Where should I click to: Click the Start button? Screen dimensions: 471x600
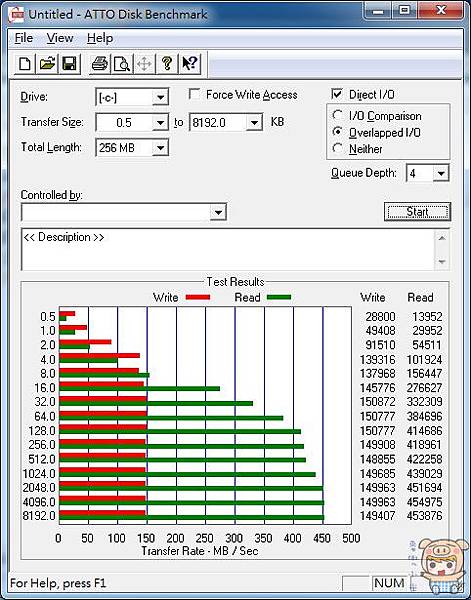(x=417, y=212)
